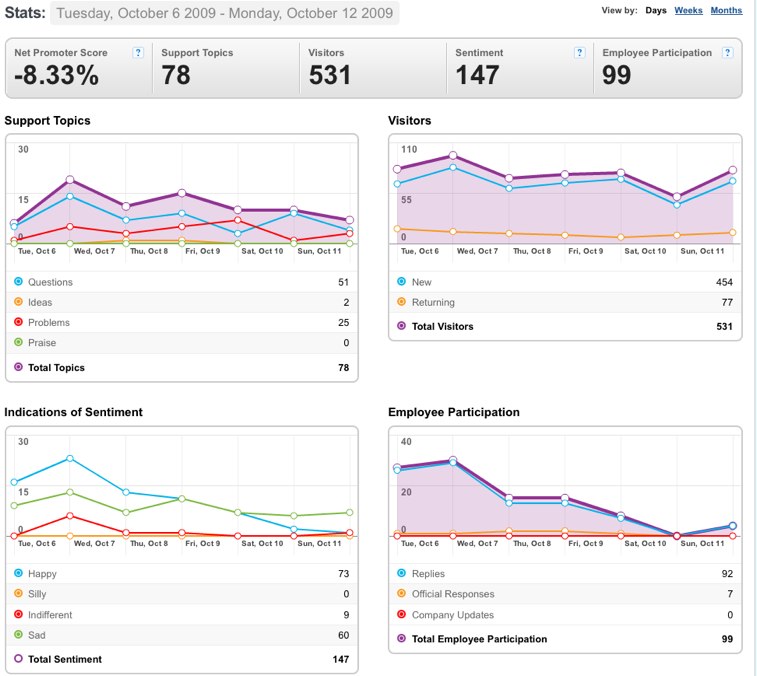The height and width of the screenshot is (676, 757).
Task: Select the Support Topics summary tile
Action: (226, 68)
